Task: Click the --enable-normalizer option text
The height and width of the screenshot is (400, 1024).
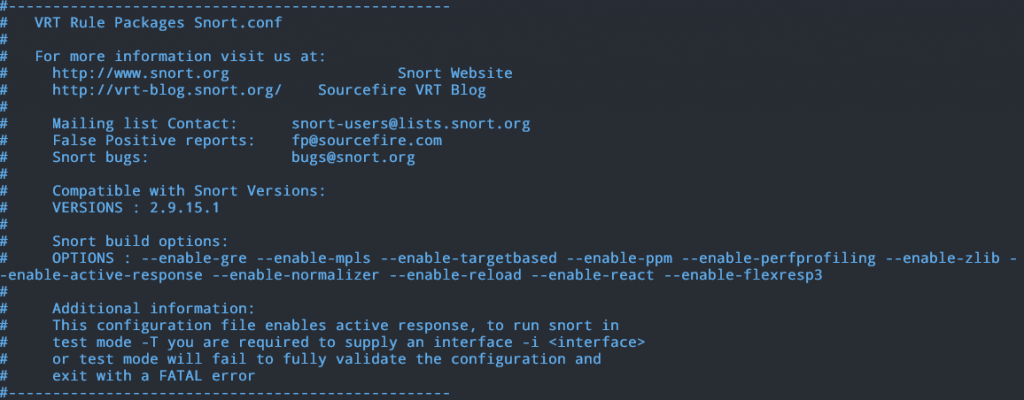Action: point(296,275)
